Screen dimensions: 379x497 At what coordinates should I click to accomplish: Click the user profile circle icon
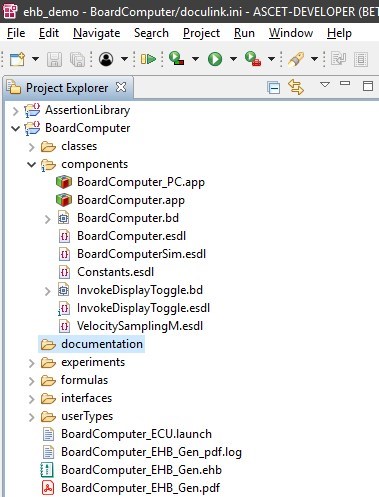point(106,59)
